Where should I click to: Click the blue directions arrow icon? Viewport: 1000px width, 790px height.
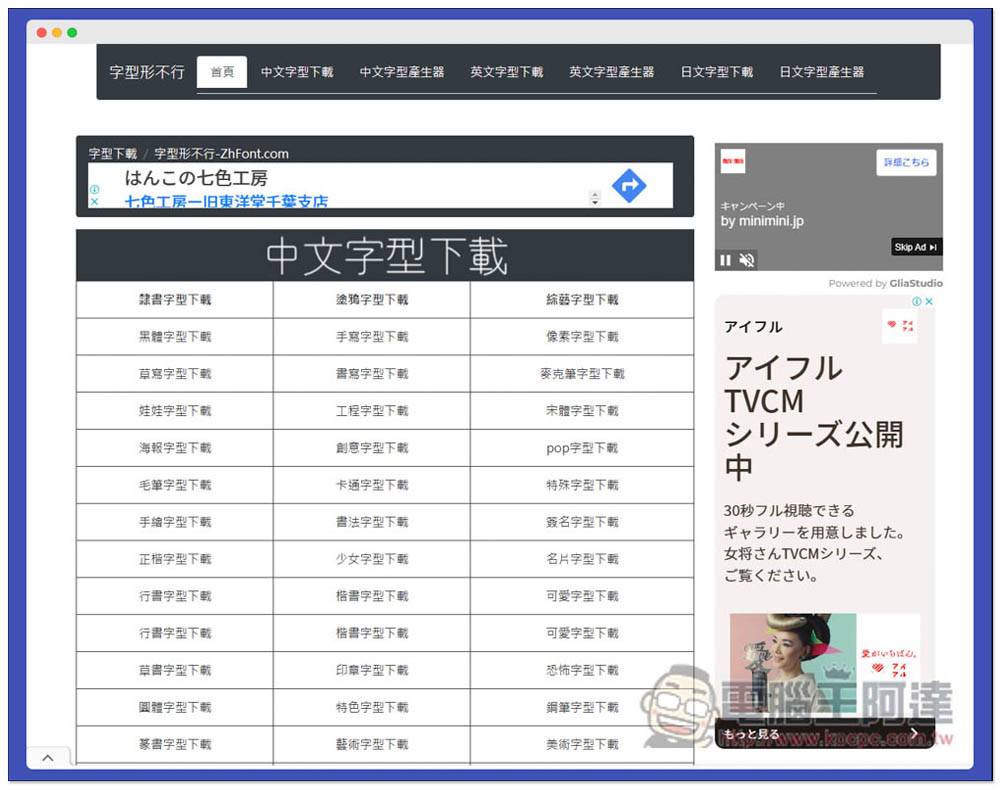tap(629, 185)
